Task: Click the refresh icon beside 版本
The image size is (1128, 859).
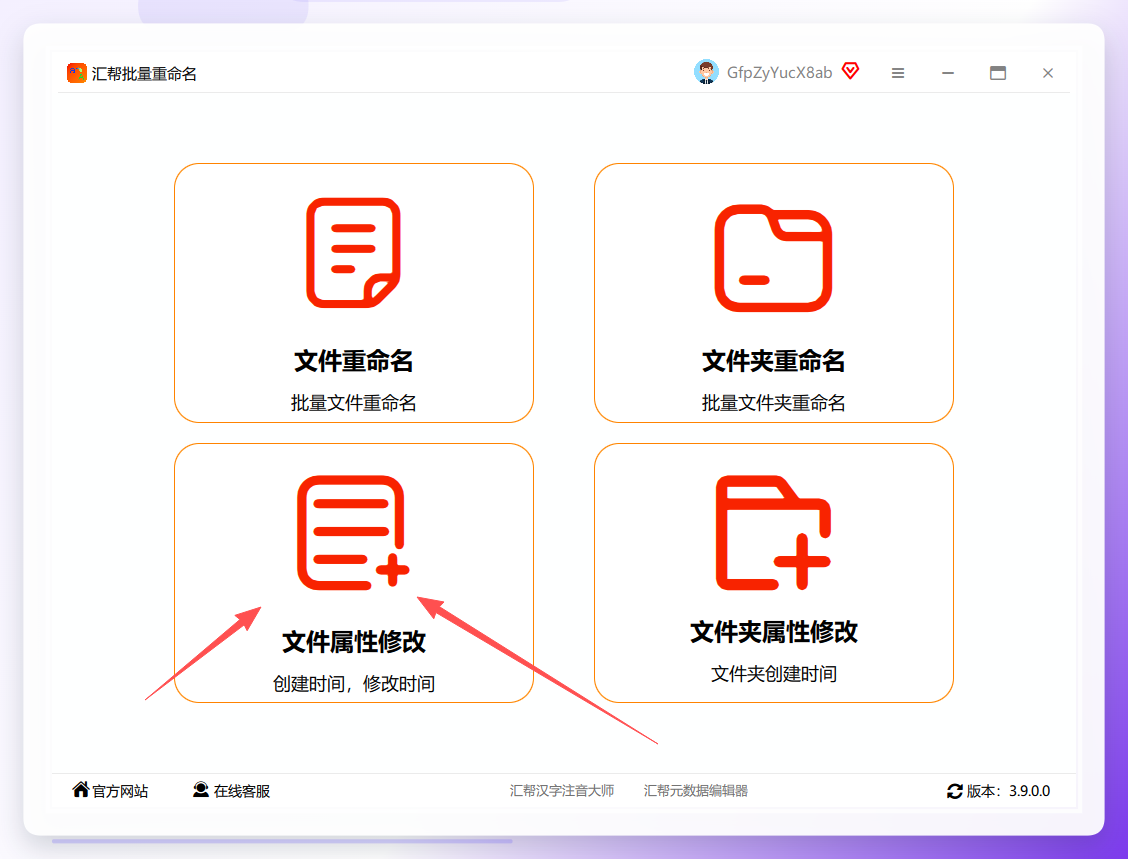Action: coord(955,791)
